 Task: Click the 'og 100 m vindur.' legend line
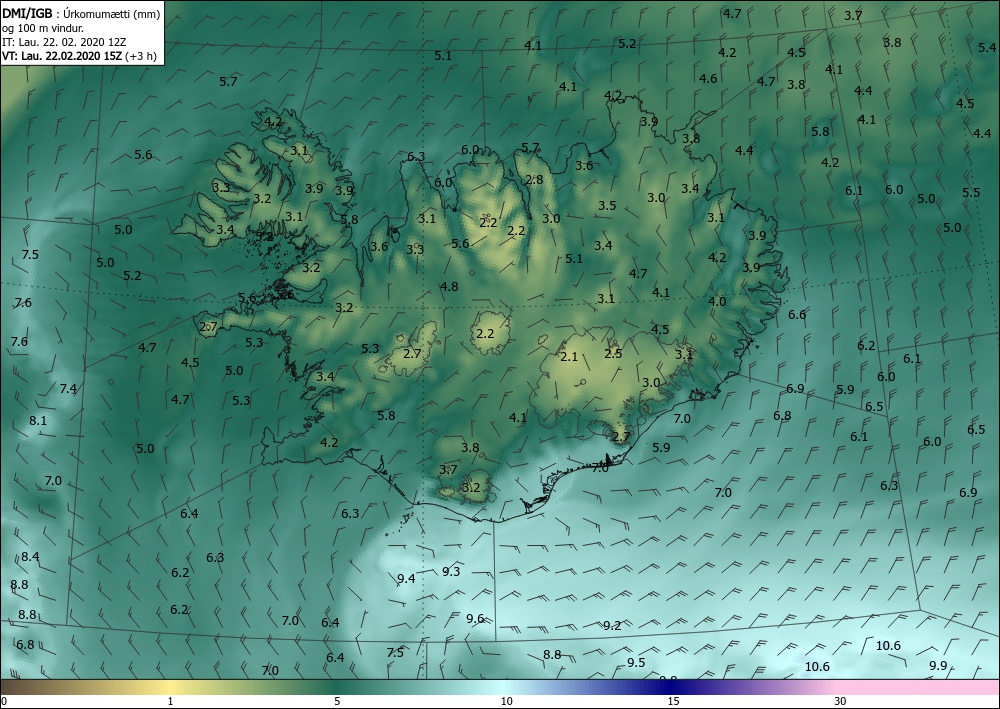pyautogui.click(x=43, y=28)
